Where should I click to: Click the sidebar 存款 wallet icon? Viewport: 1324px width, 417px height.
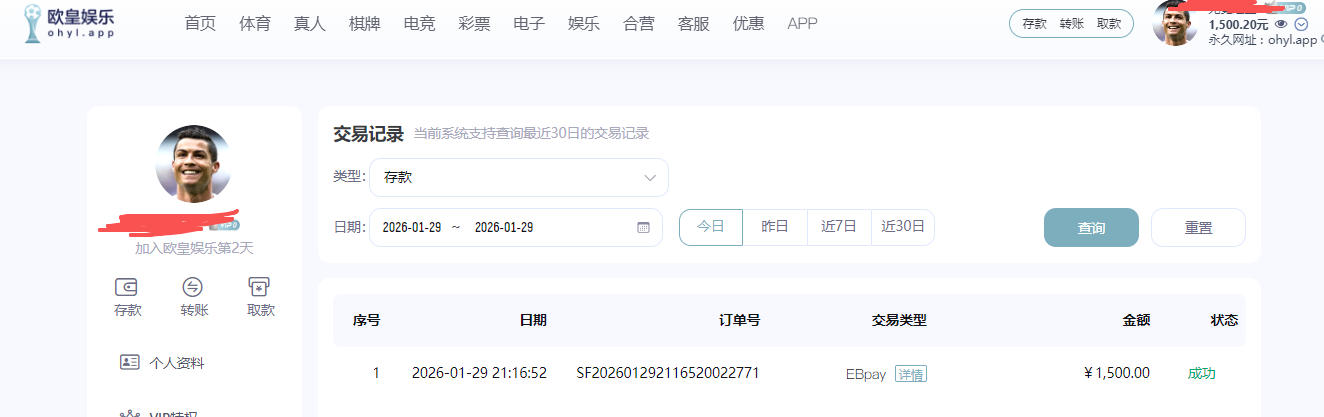click(127, 287)
